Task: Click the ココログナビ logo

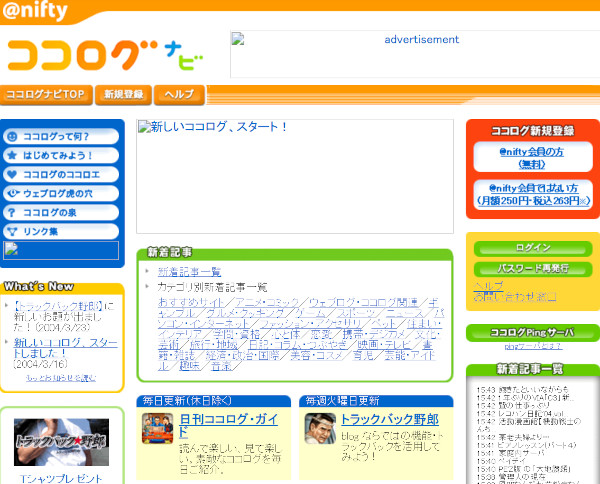Action: click(x=106, y=55)
